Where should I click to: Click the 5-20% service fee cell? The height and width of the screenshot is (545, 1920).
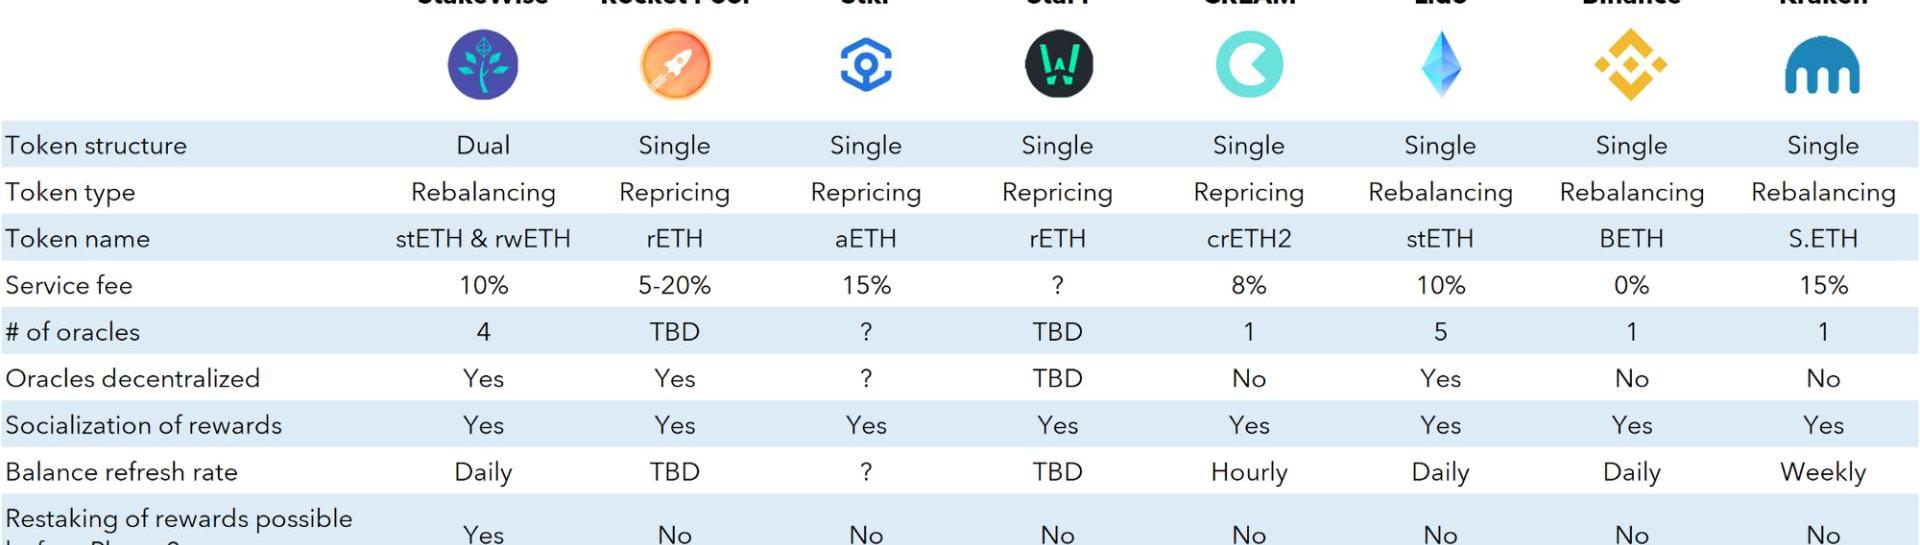[x=675, y=285]
